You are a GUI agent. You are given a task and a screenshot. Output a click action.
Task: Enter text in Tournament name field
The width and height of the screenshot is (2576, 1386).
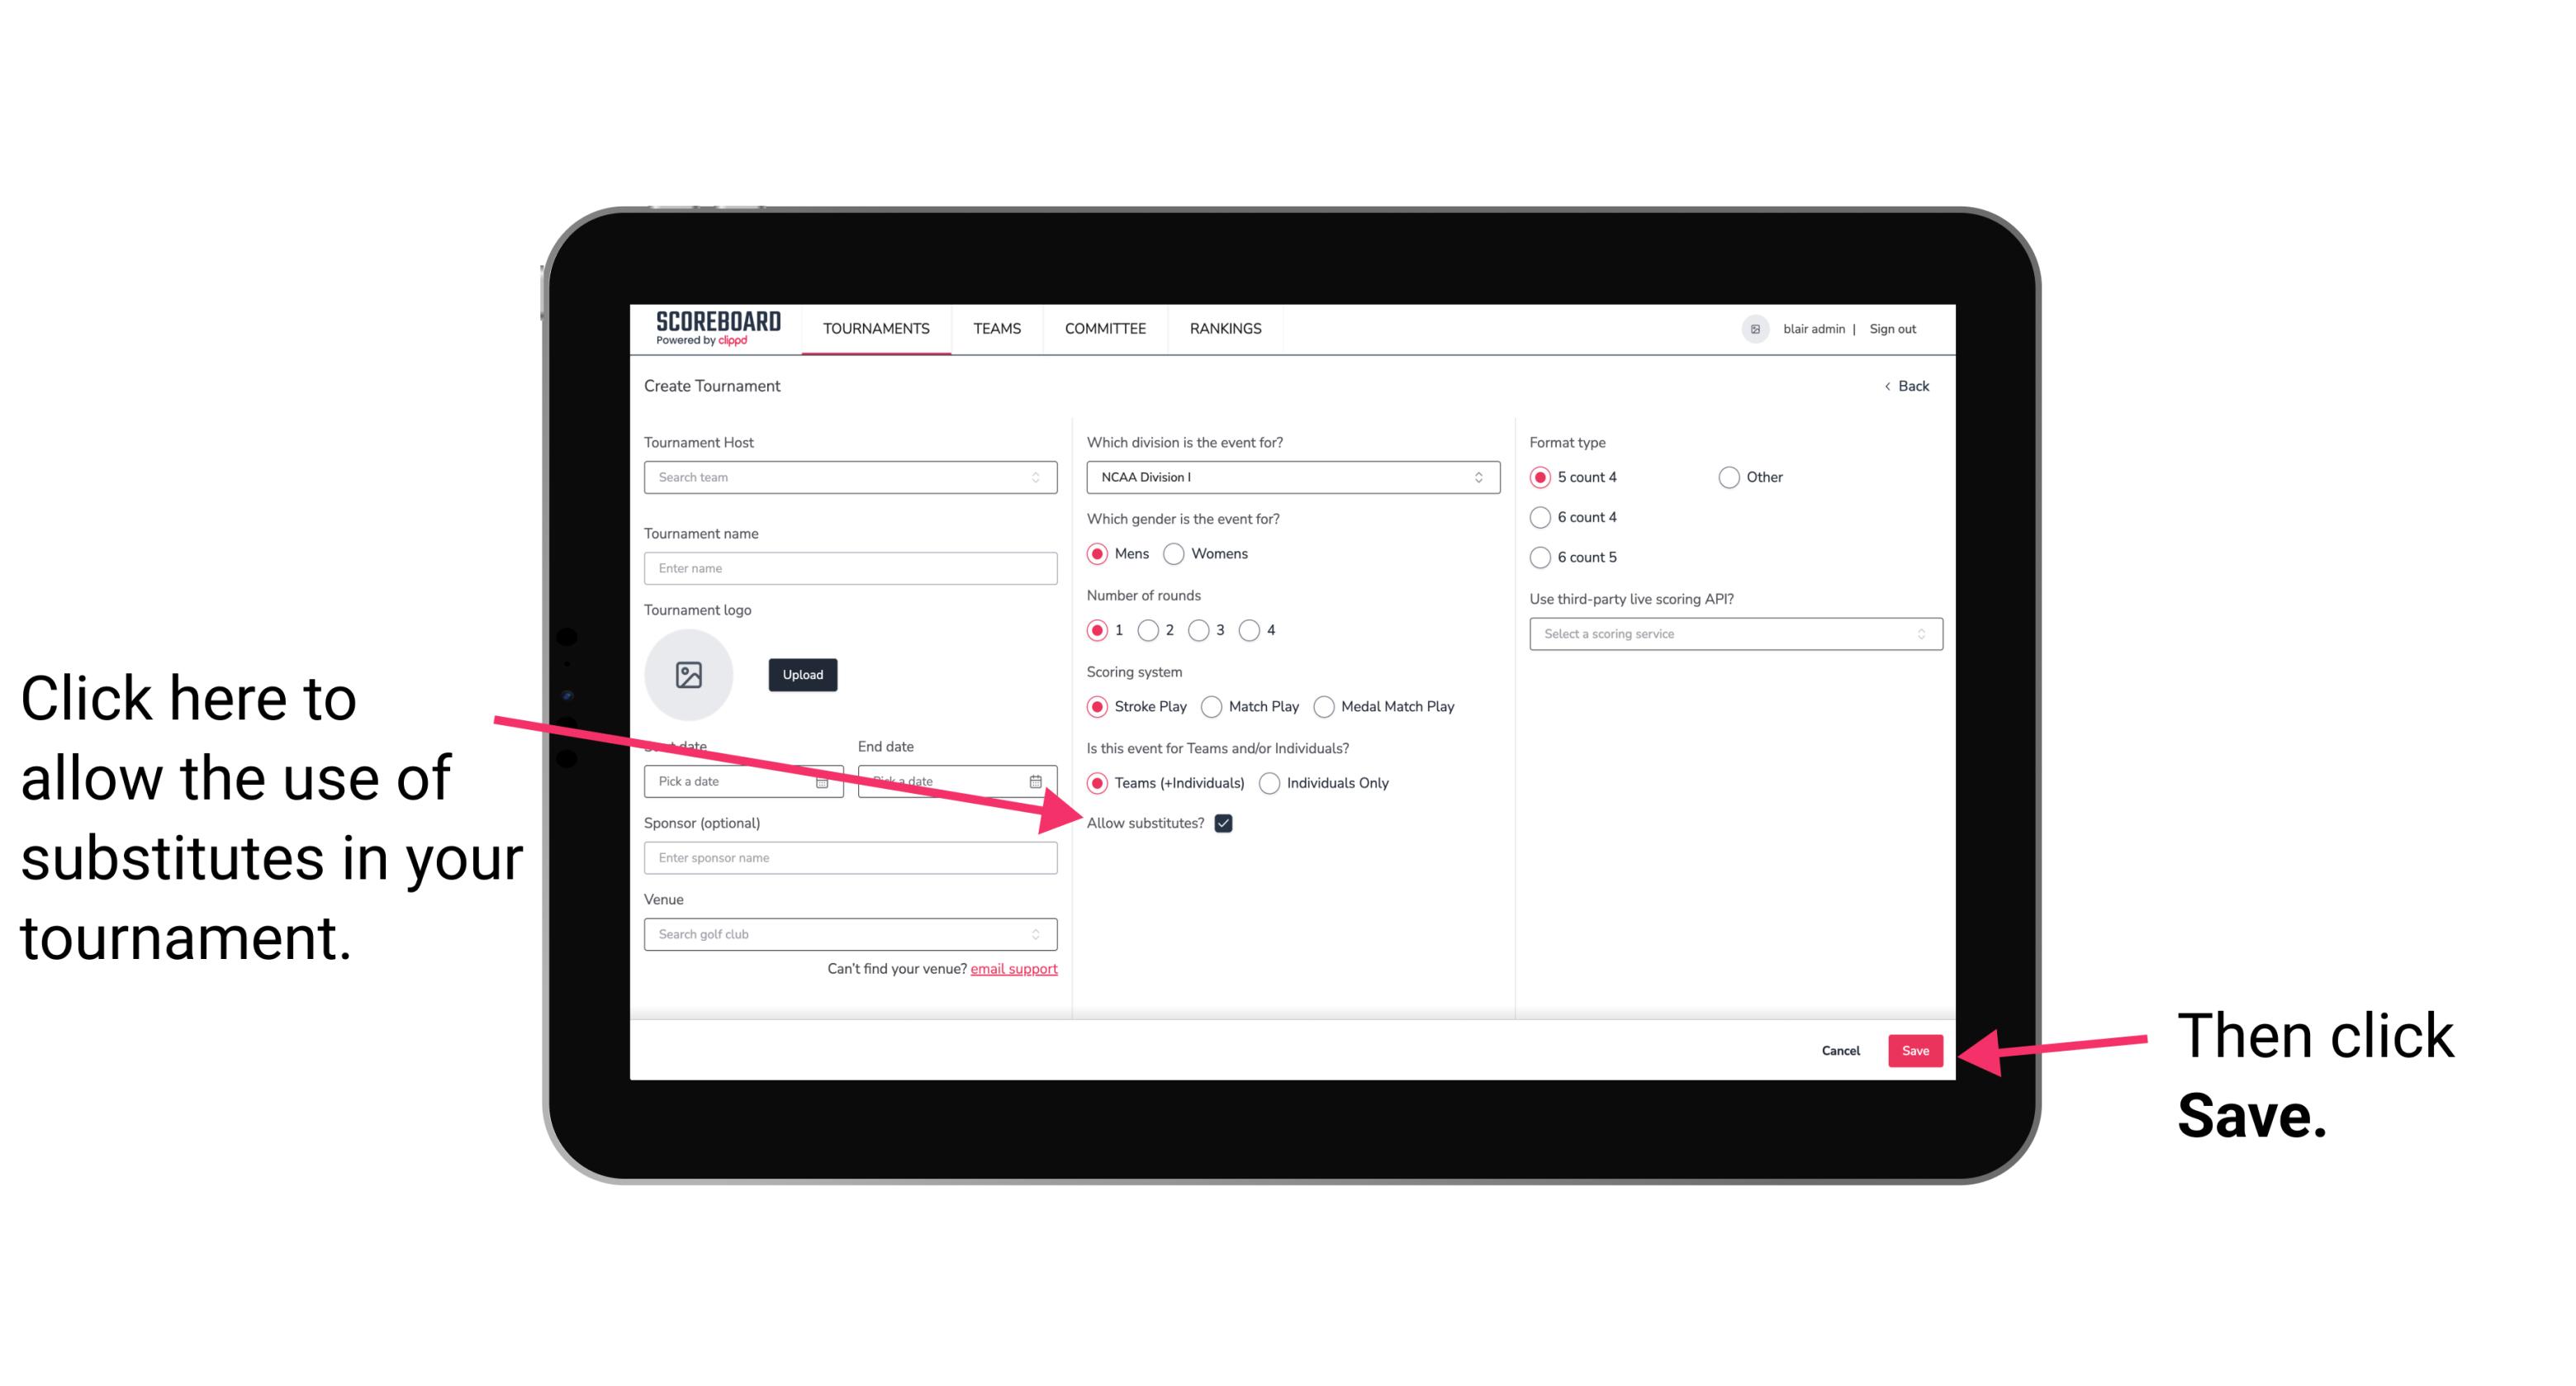click(x=852, y=568)
